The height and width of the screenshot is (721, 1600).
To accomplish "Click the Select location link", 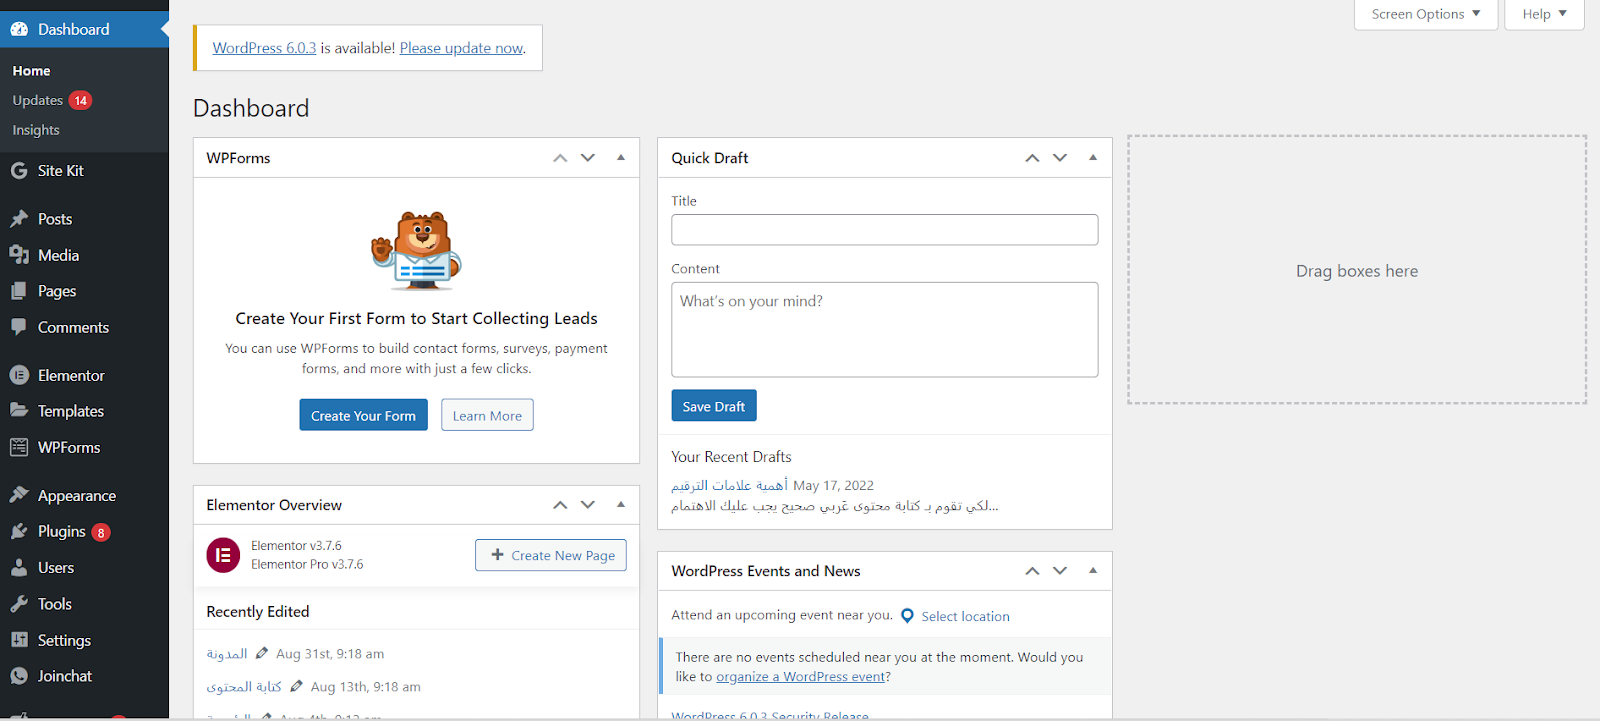I will pos(965,616).
